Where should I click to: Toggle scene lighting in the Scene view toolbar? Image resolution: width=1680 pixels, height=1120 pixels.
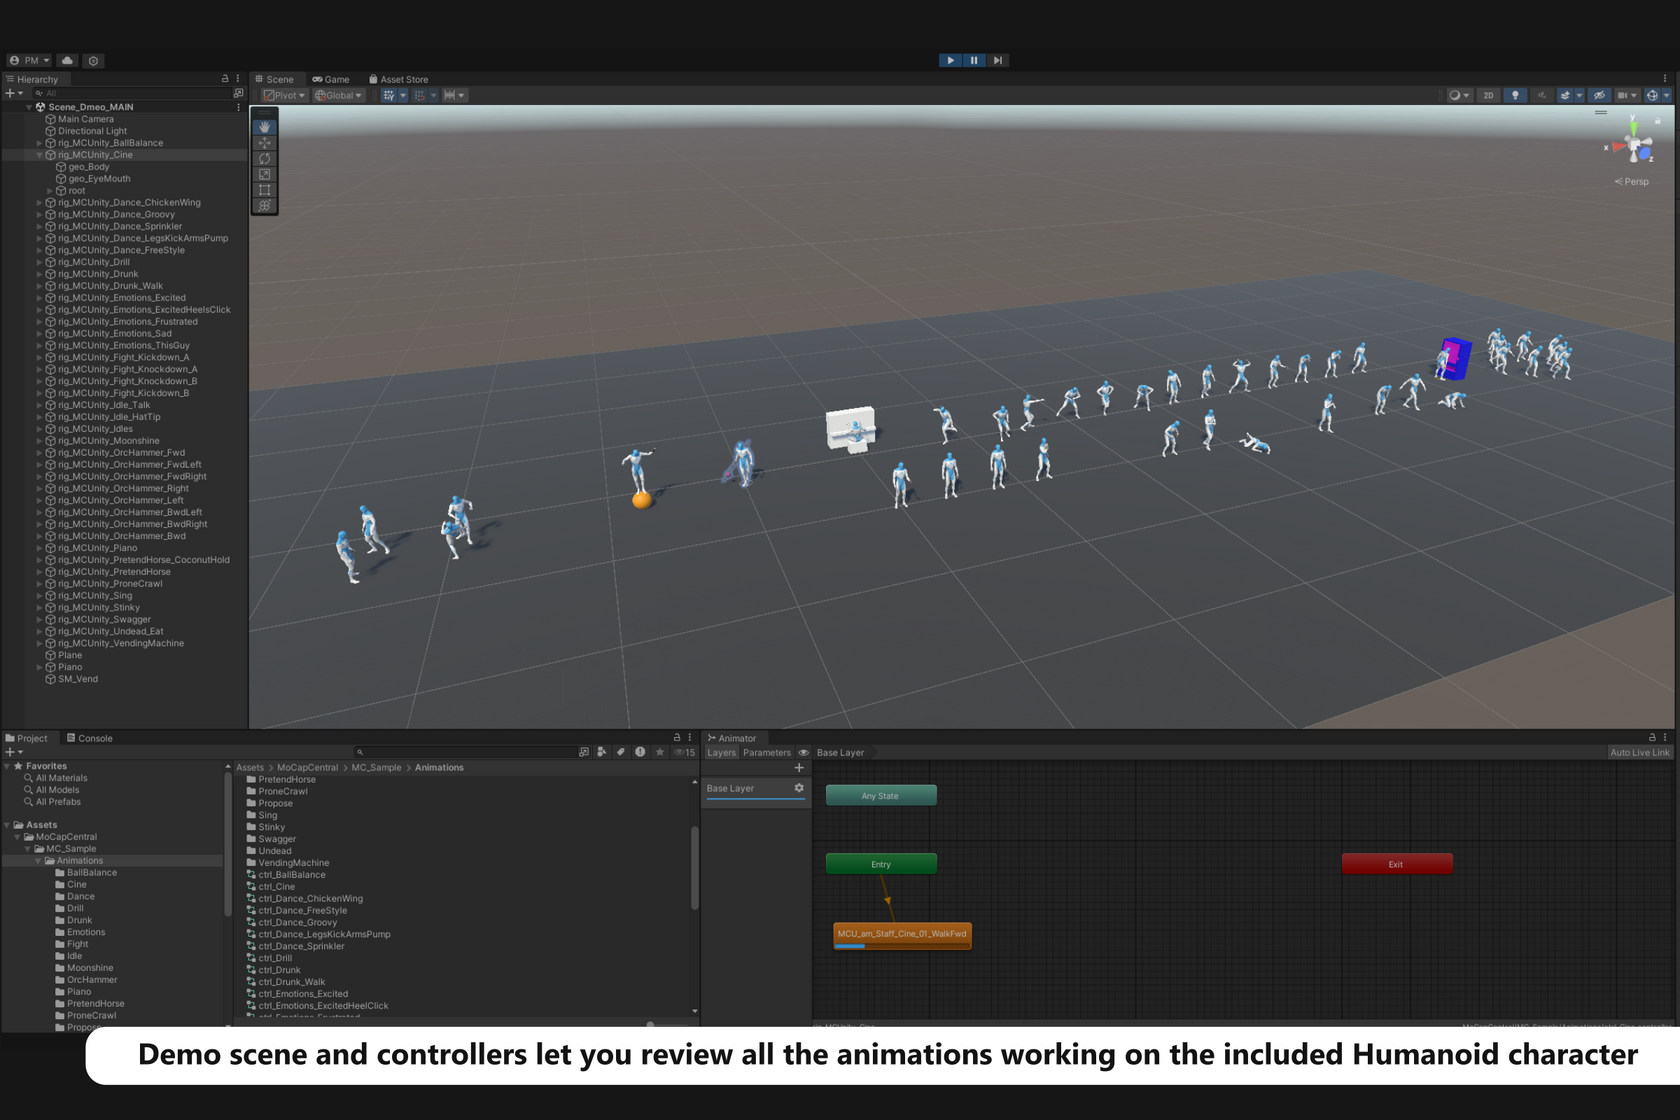pos(1515,95)
